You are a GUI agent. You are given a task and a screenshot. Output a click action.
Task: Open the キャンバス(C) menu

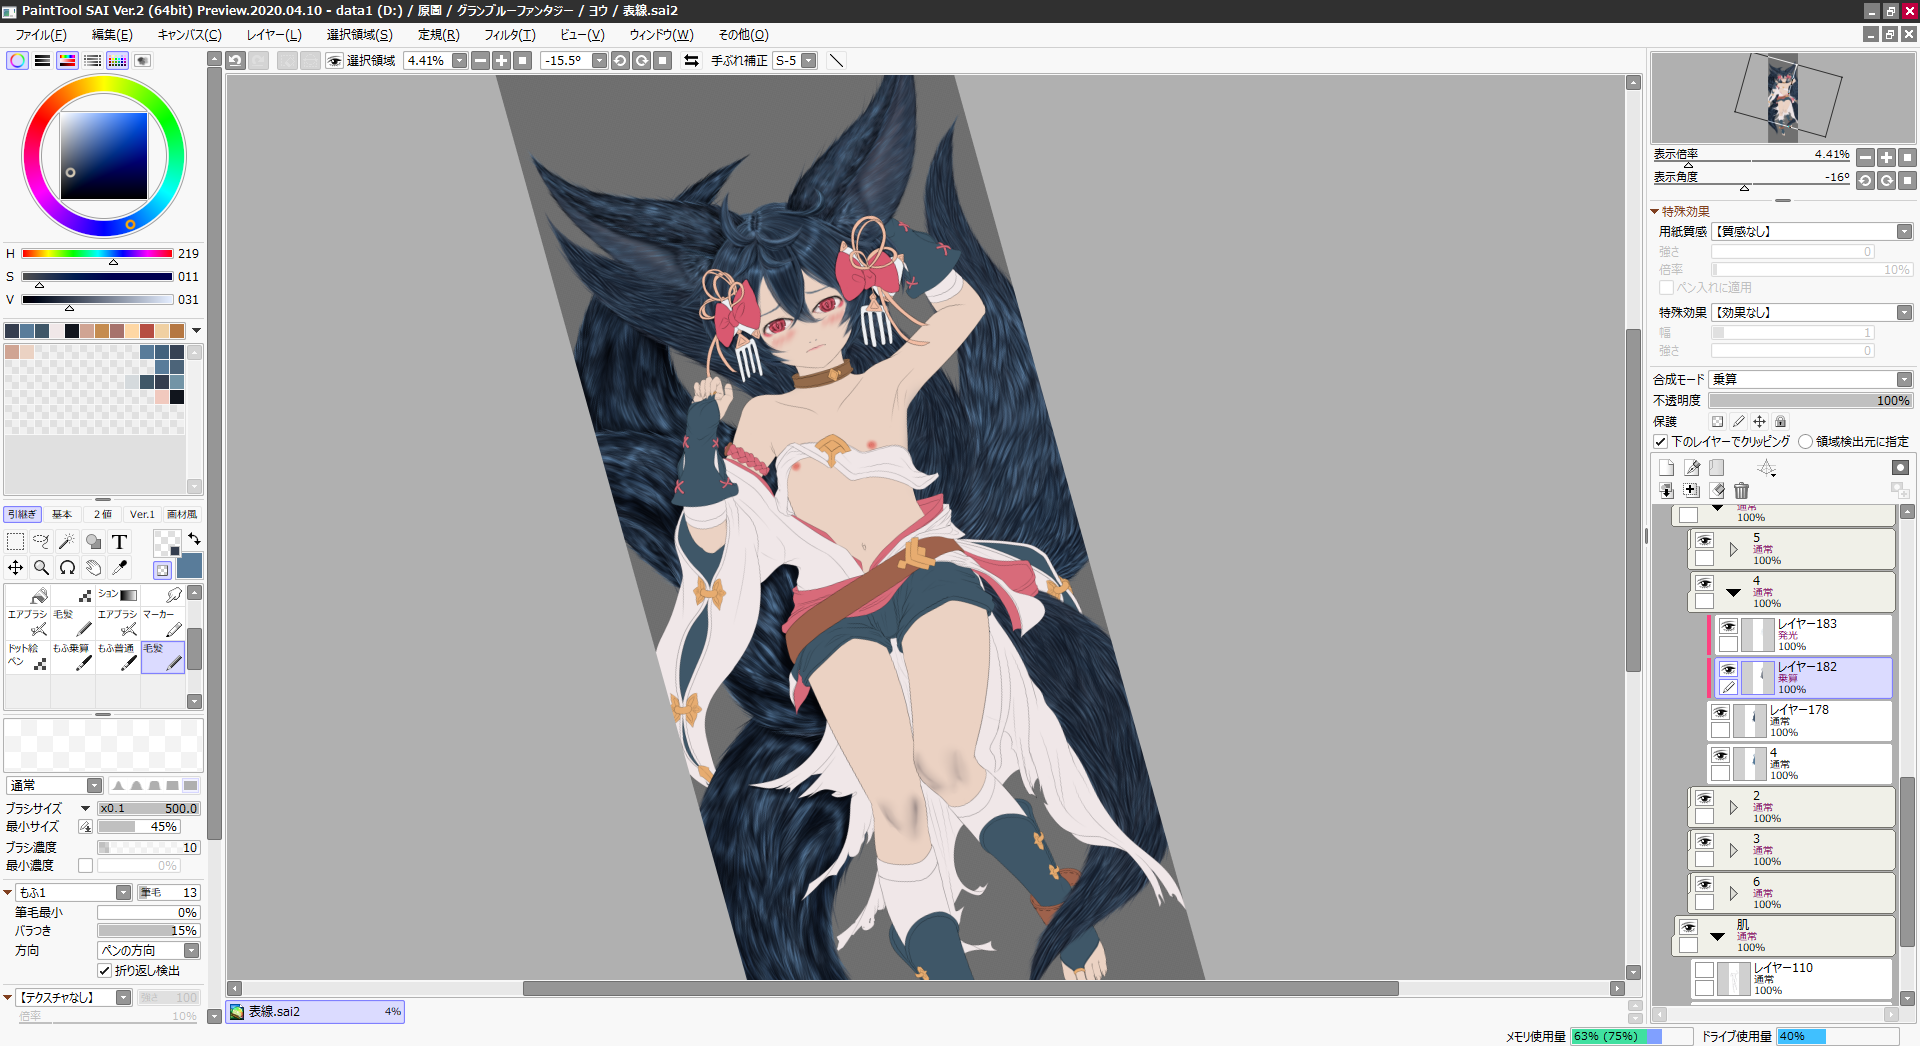189,34
